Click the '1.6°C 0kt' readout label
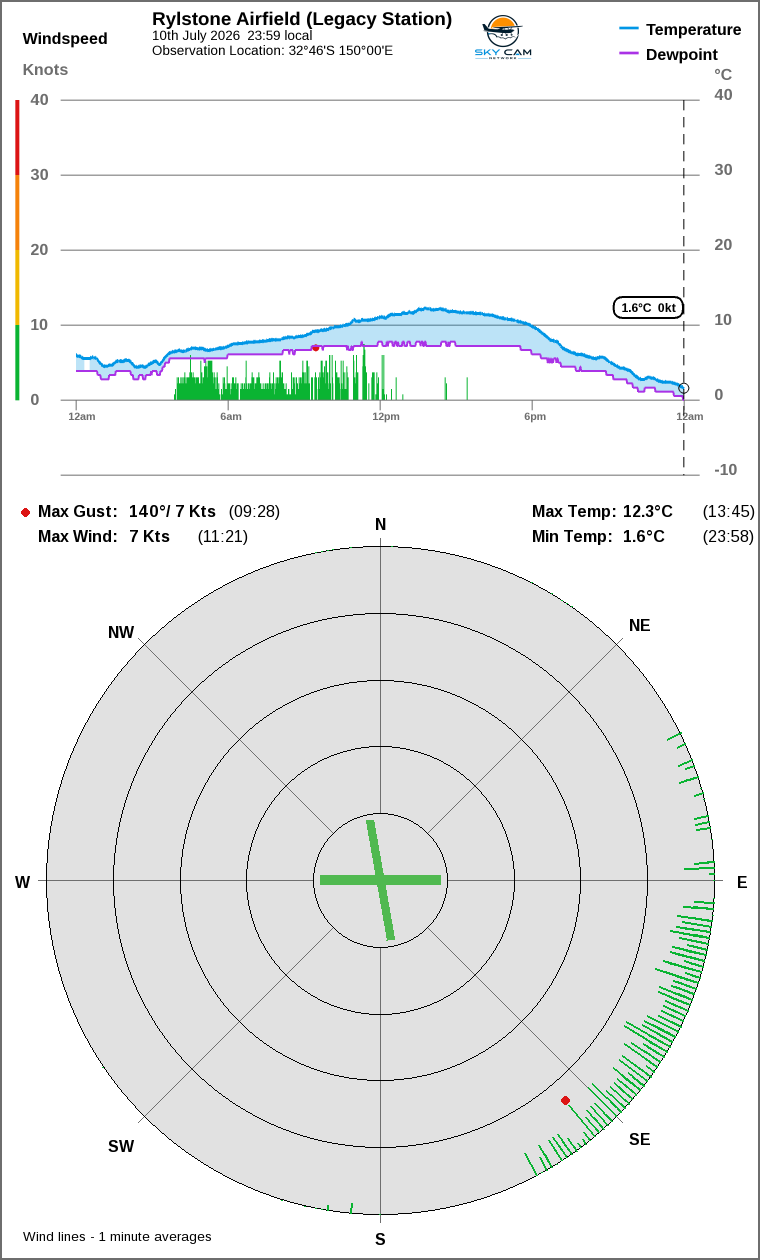The height and width of the screenshot is (1260, 760). [648, 308]
